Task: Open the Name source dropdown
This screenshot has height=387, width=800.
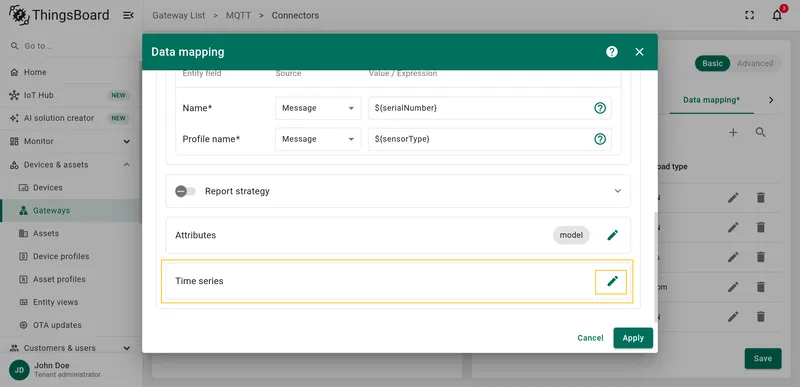Action: pyautogui.click(x=318, y=108)
